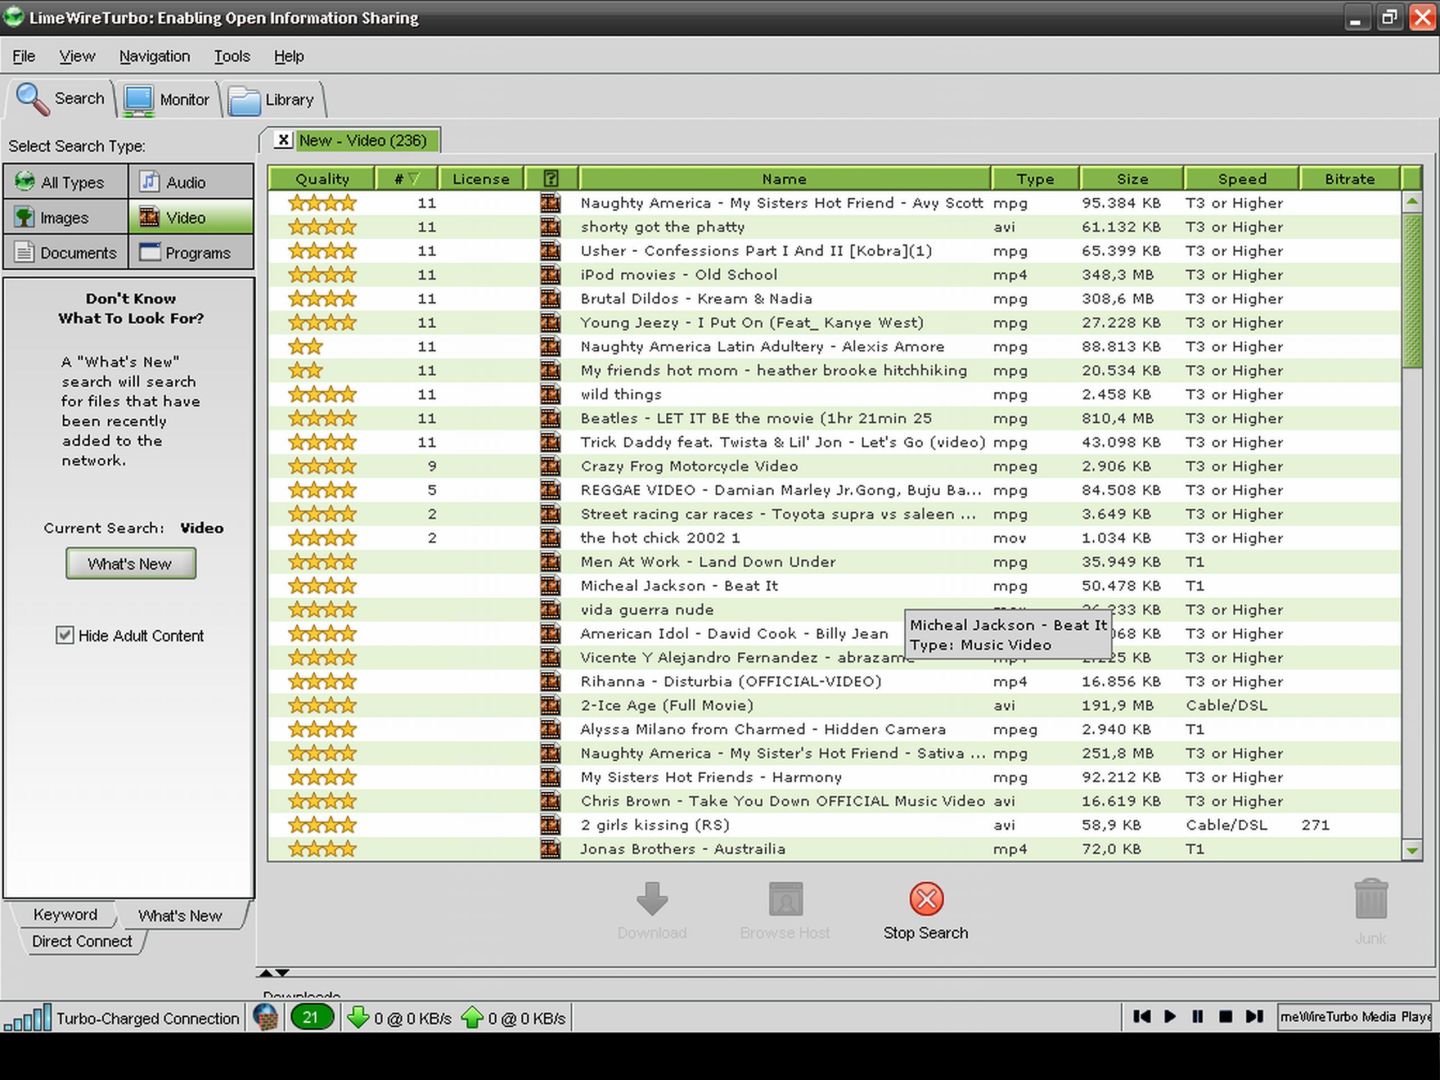Select the Images search type
This screenshot has width=1440, height=1080.
coord(66,218)
